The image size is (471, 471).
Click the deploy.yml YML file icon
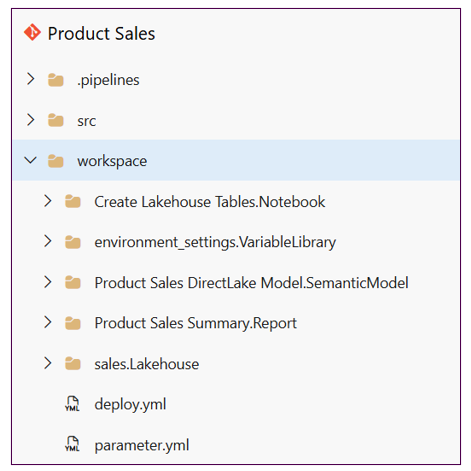(72, 404)
